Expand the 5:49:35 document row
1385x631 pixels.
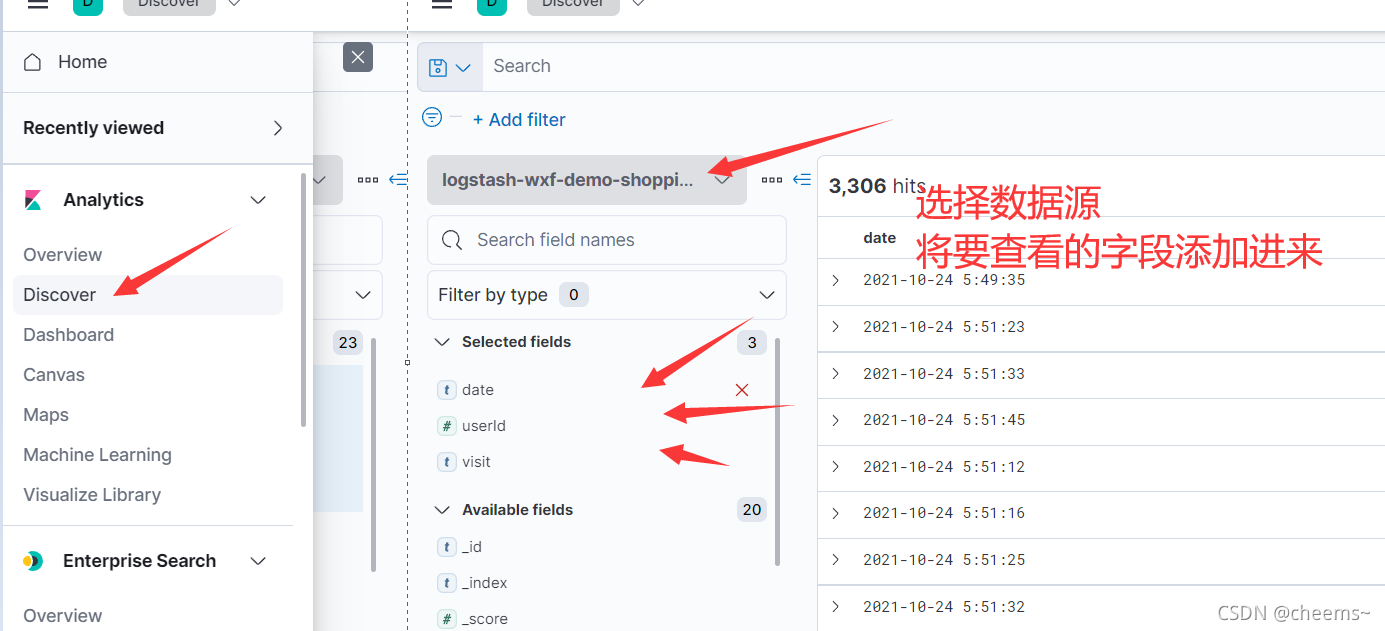pyautogui.click(x=836, y=280)
